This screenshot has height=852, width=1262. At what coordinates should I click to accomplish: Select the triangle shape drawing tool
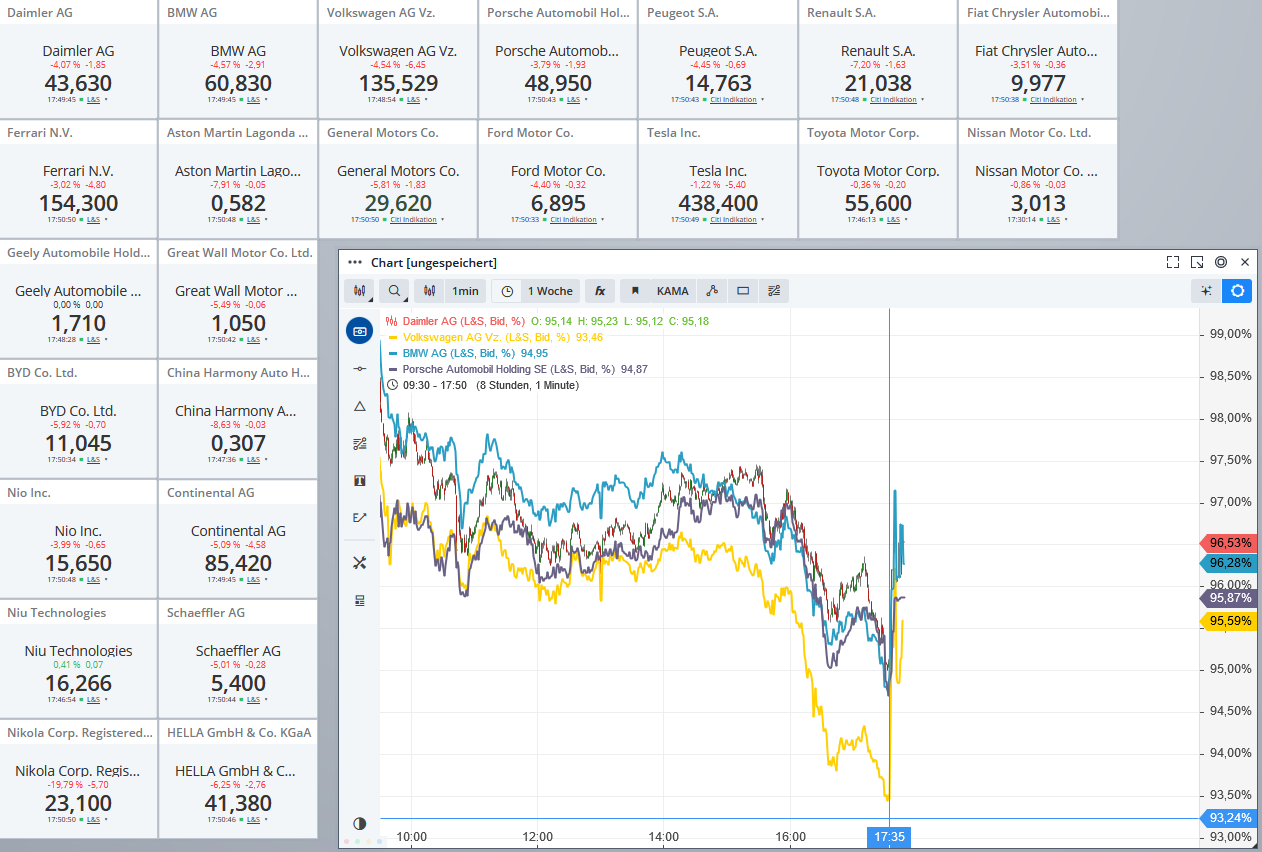click(360, 406)
